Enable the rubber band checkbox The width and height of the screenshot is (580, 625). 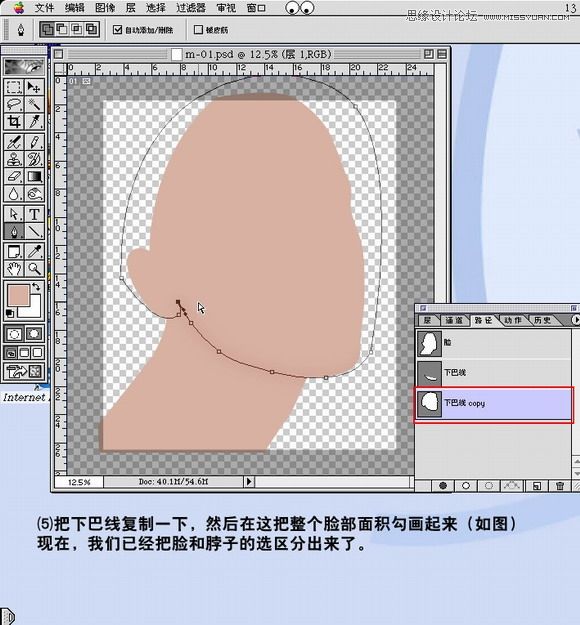coord(198,29)
